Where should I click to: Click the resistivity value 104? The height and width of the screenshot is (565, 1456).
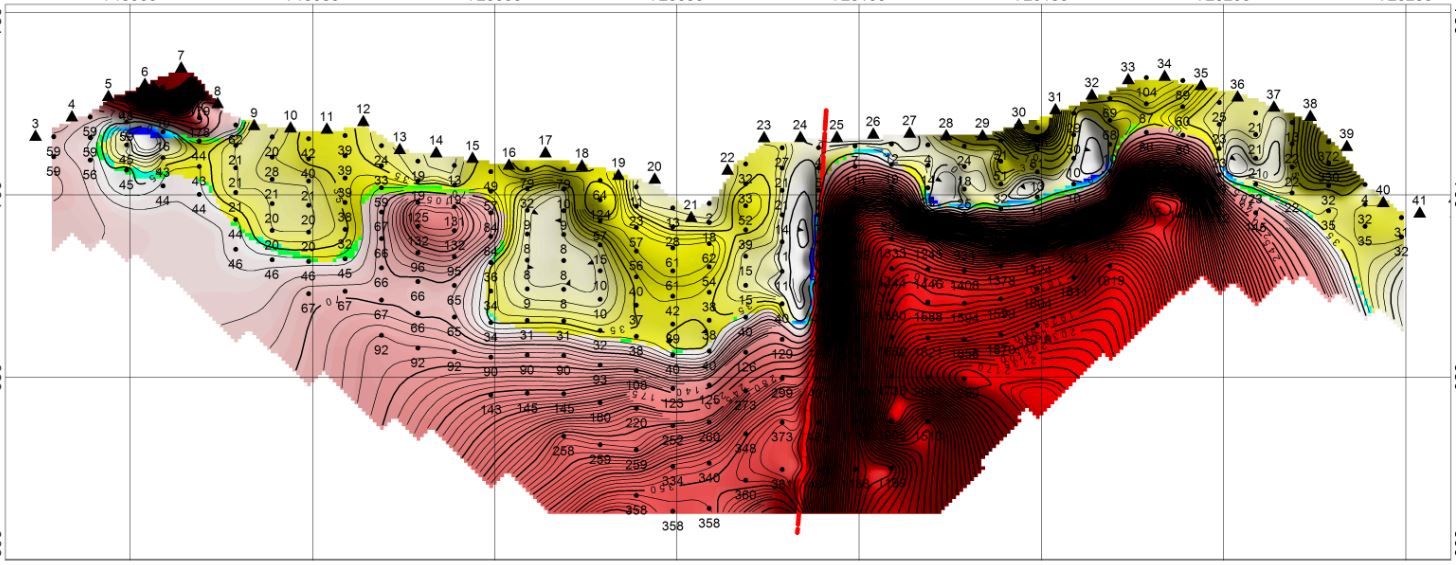pyautogui.click(x=1146, y=92)
